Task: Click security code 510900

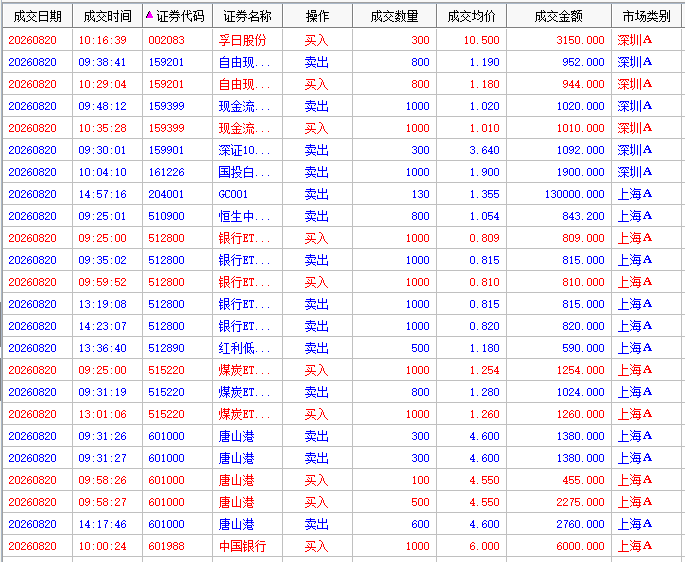Action: 166,216
